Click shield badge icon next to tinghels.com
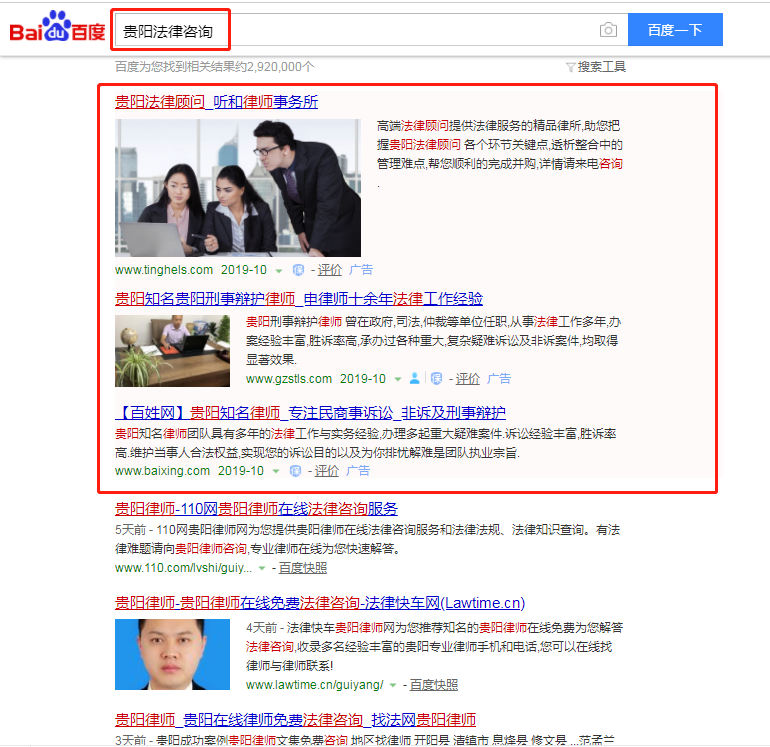 (297, 270)
